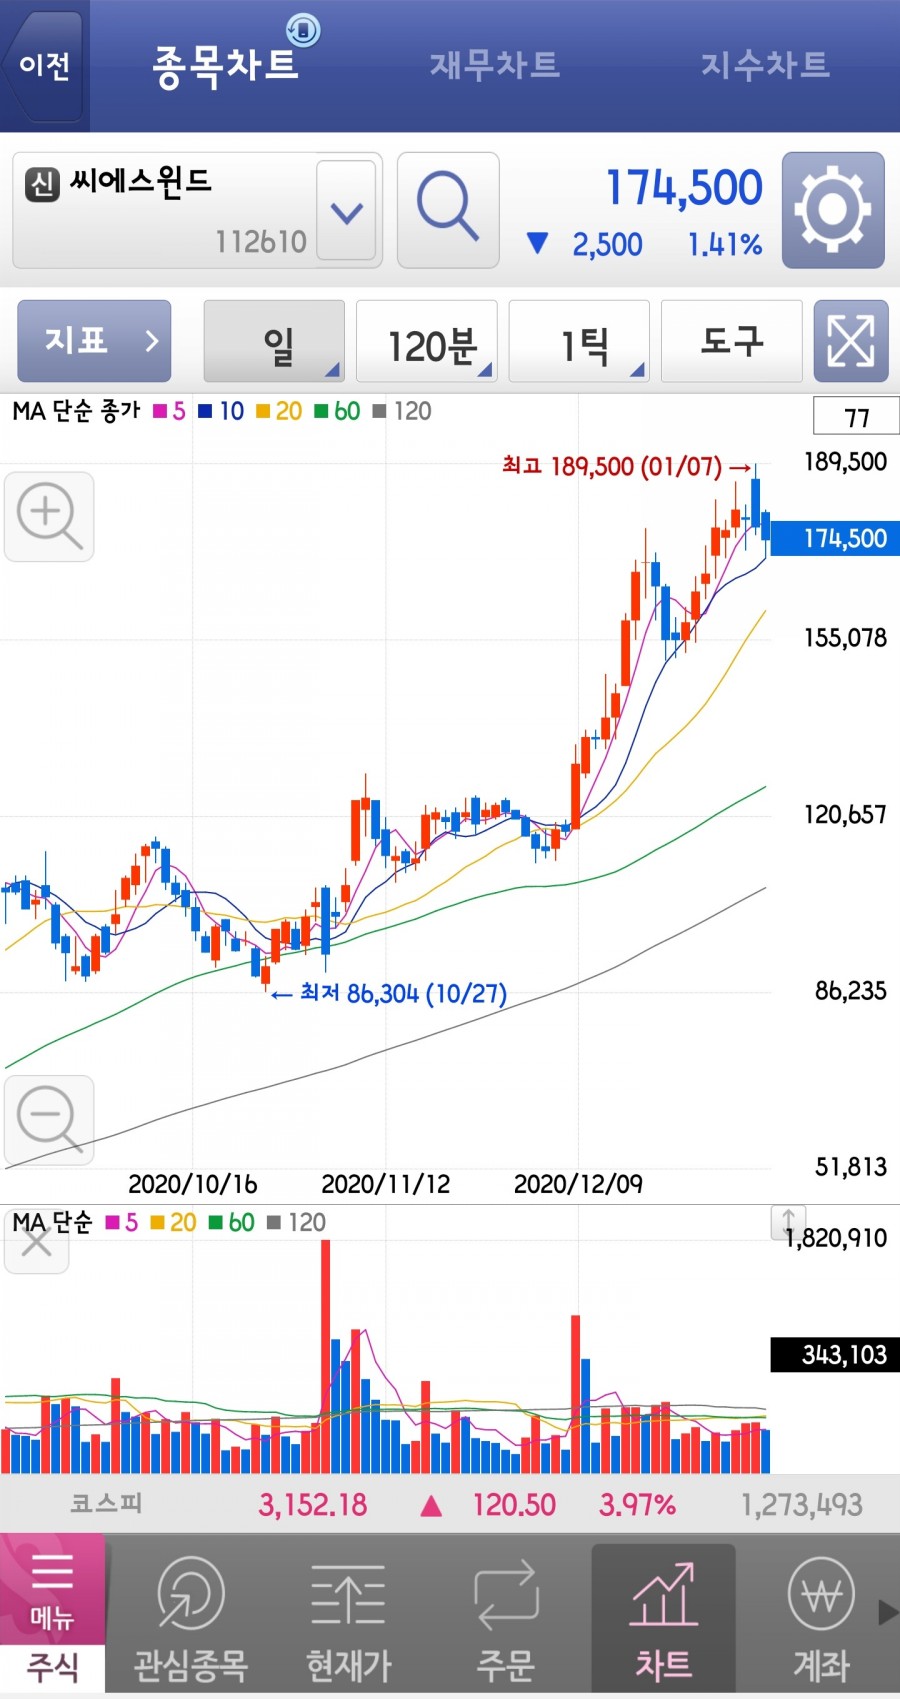Tap the KOSPI up triangle indicator
Viewport: 900px width, 1699px height.
click(x=431, y=1505)
